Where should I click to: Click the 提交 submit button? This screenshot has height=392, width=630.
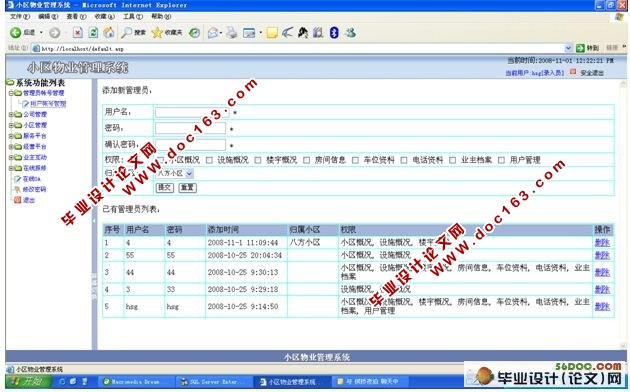[164, 188]
